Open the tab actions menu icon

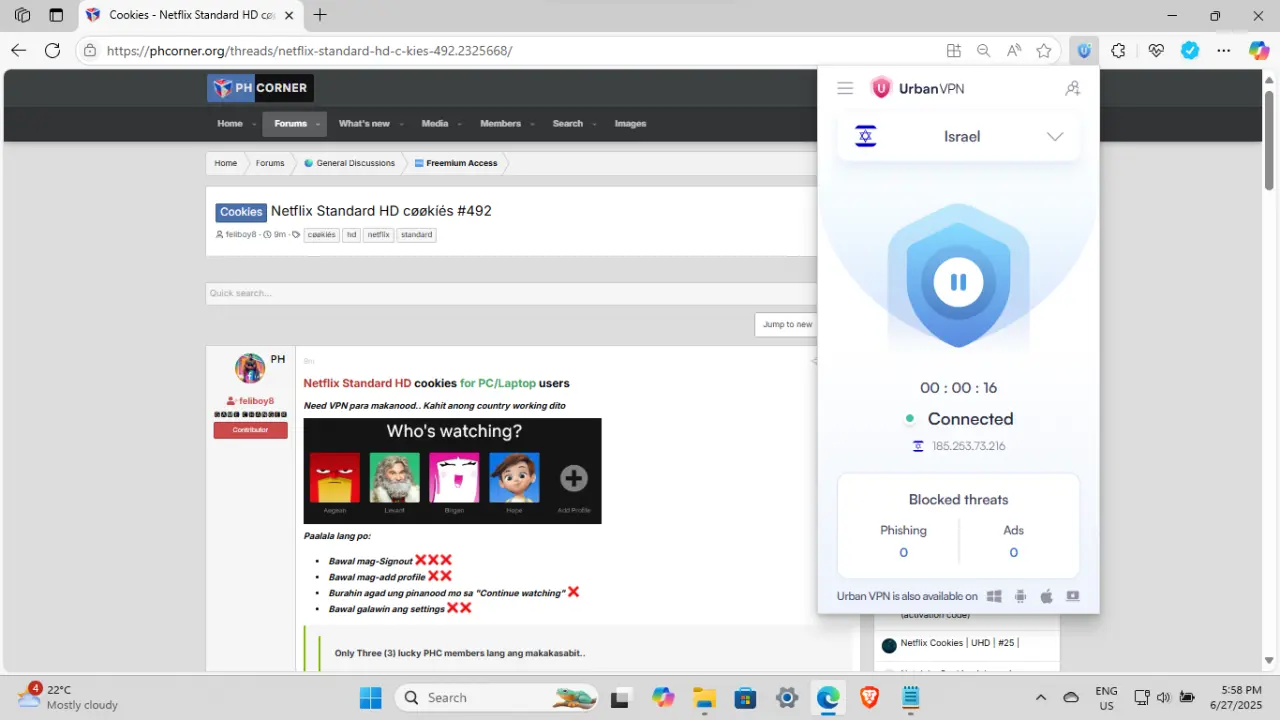pos(56,15)
